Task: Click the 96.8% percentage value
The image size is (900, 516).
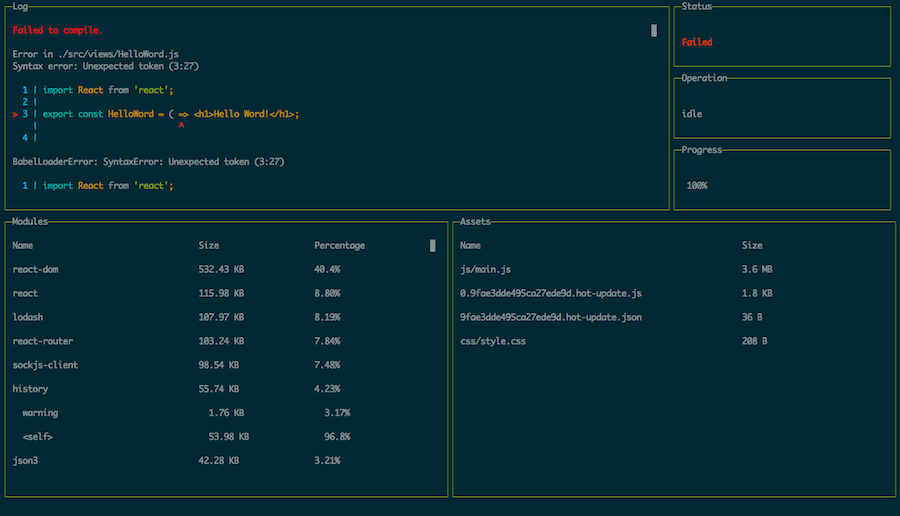Action: tap(337, 437)
